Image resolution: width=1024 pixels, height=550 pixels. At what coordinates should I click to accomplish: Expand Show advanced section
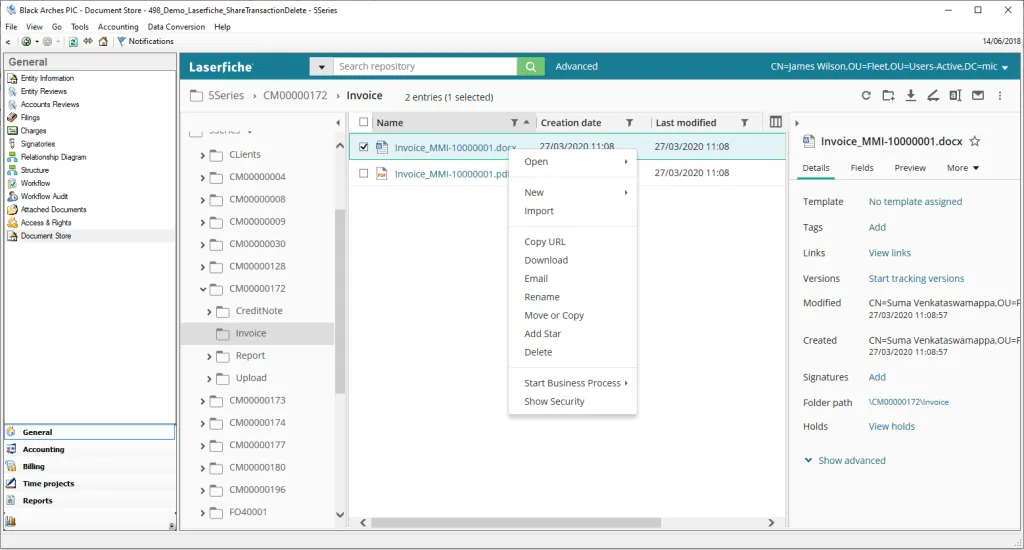844,461
